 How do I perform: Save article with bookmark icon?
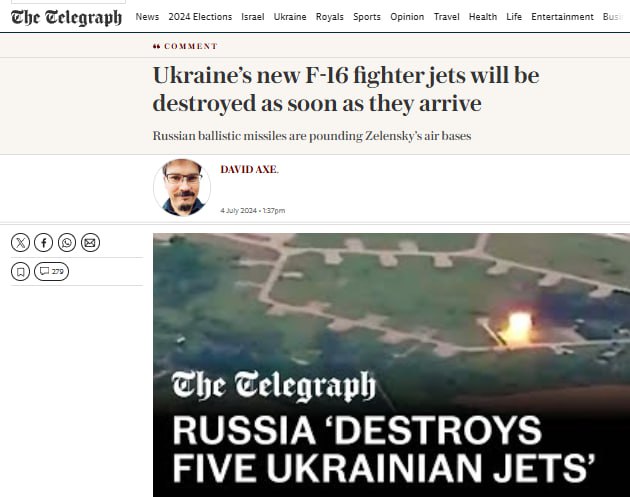point(20,272)
